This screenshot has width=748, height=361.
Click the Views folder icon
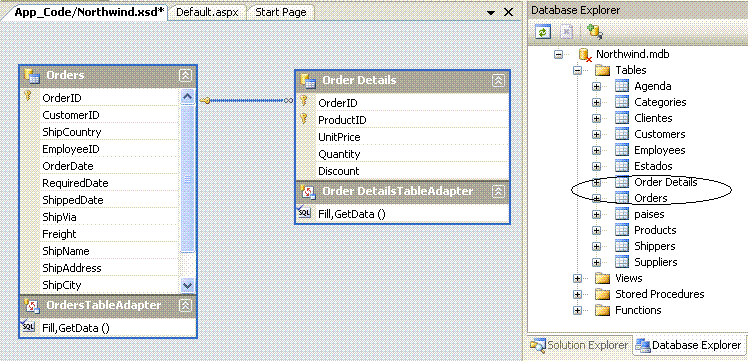pos(604,278)
